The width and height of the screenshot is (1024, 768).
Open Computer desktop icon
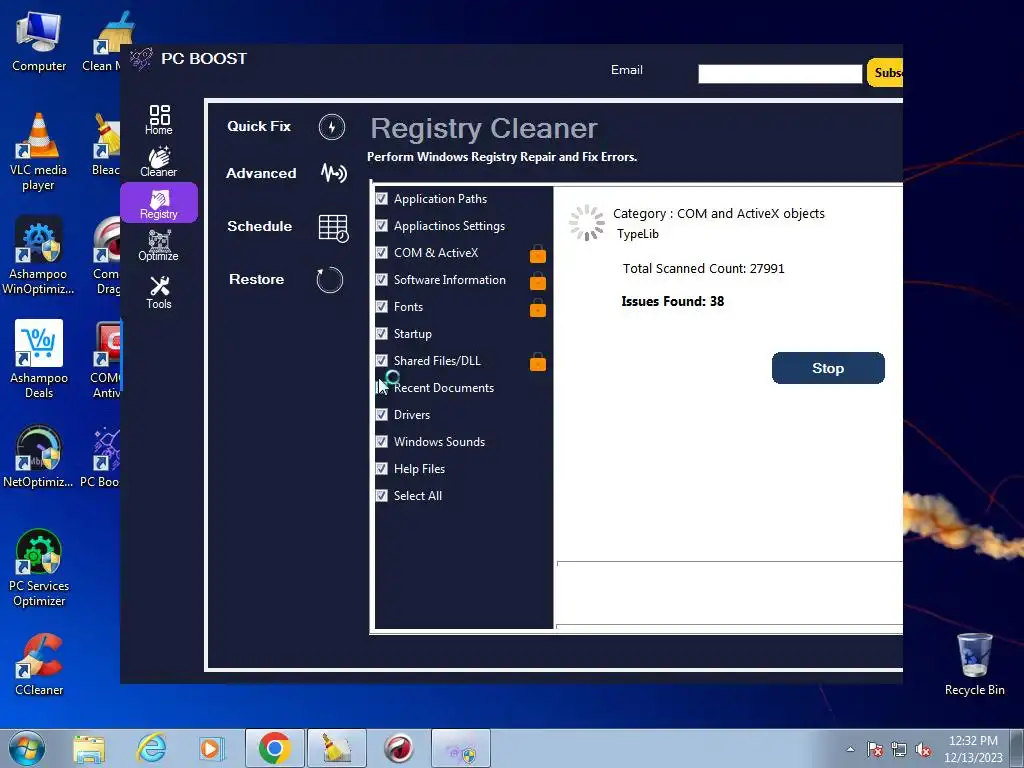39,42
